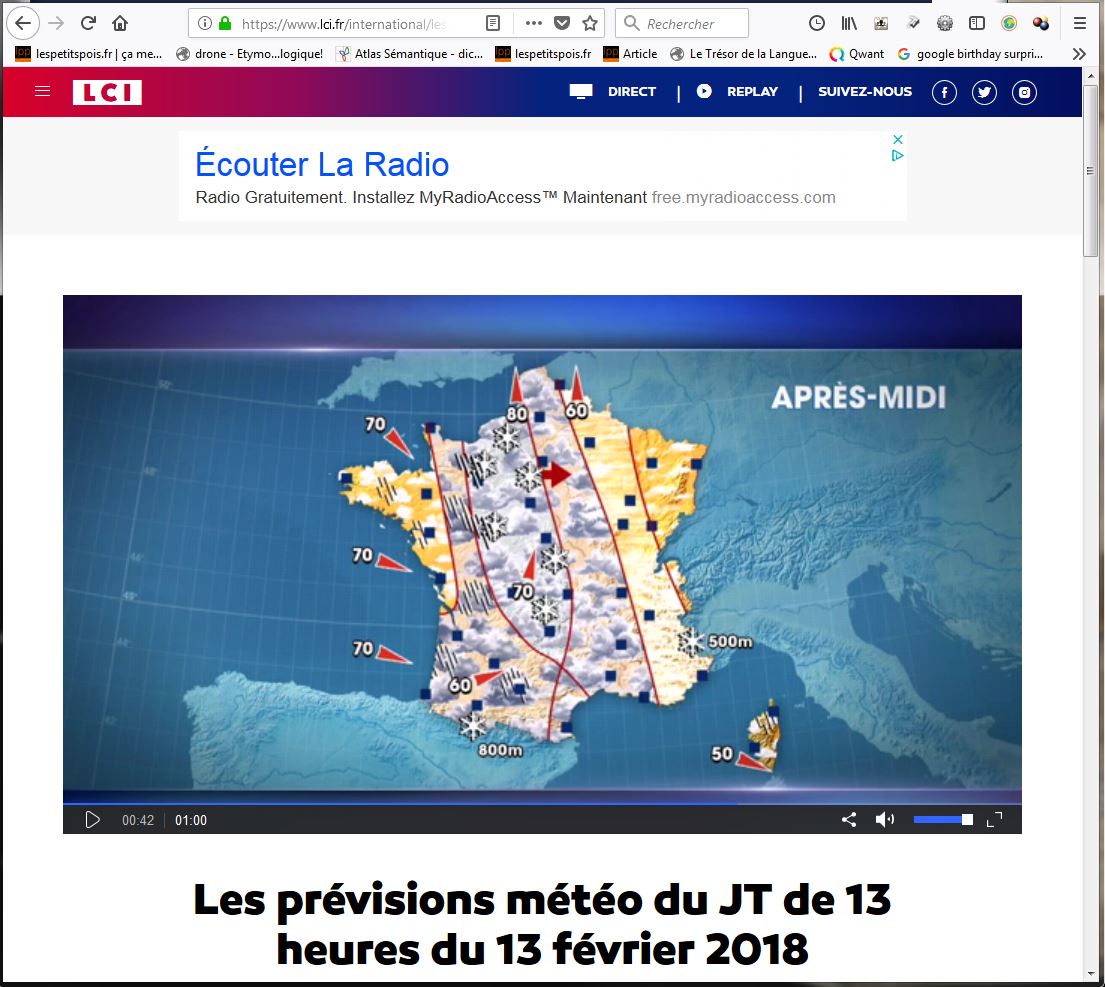
Task: Click the LCI logo
Action: point(107,92)
